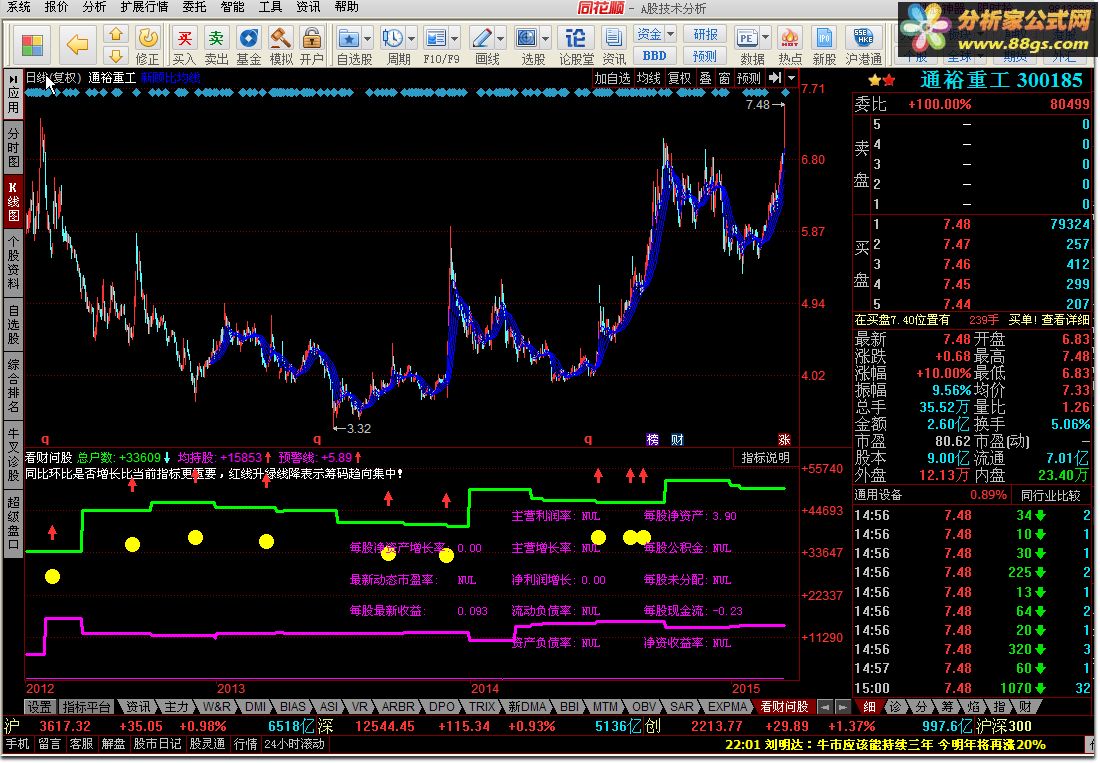Select the 筹 tab in right panel

click(947, 707)
